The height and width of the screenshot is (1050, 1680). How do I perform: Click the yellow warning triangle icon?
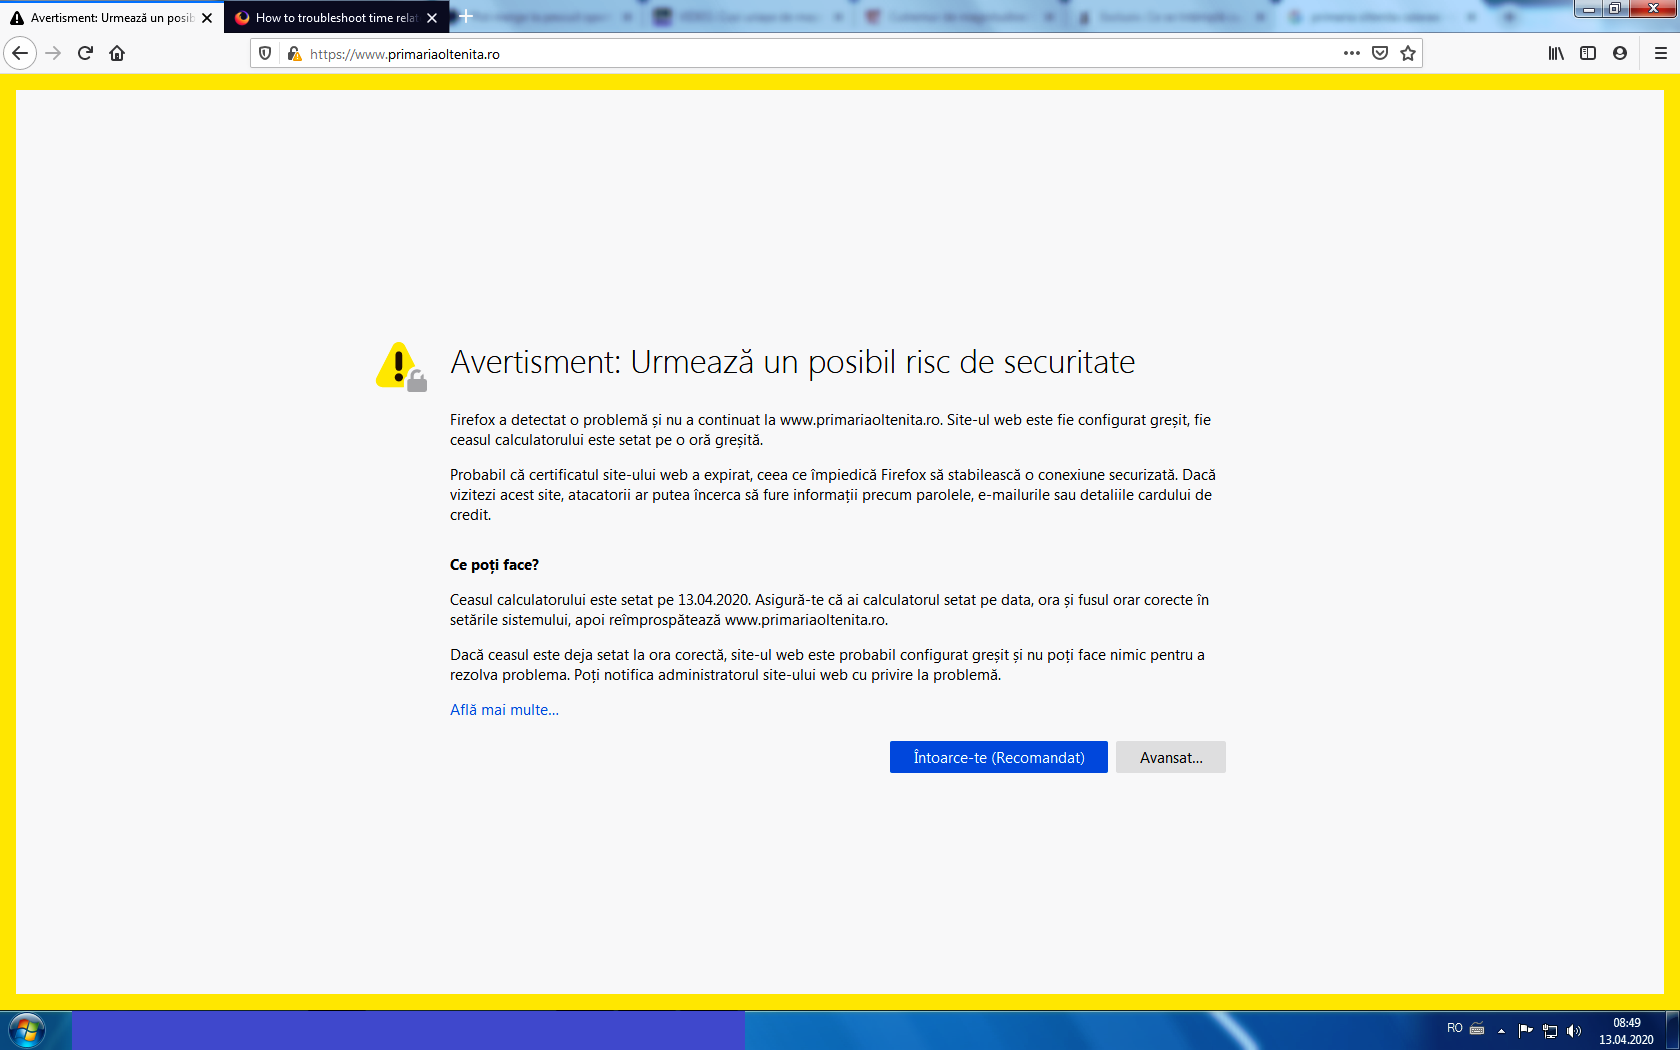(401, 366)
